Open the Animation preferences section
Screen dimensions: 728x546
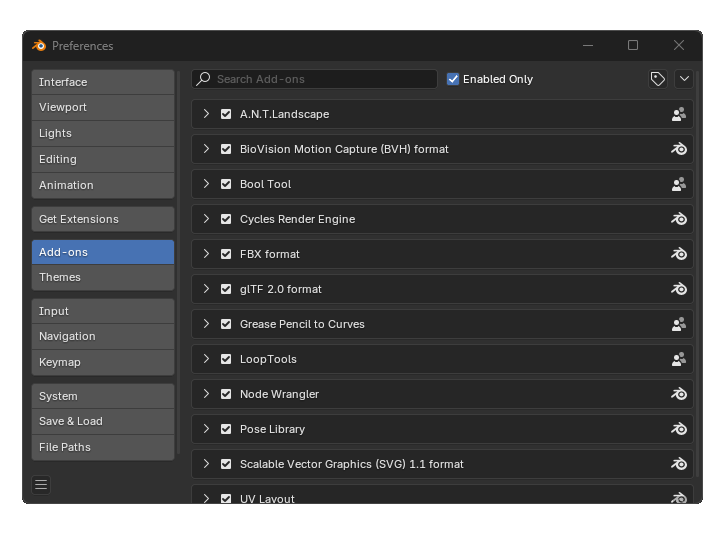pos(103,185)
